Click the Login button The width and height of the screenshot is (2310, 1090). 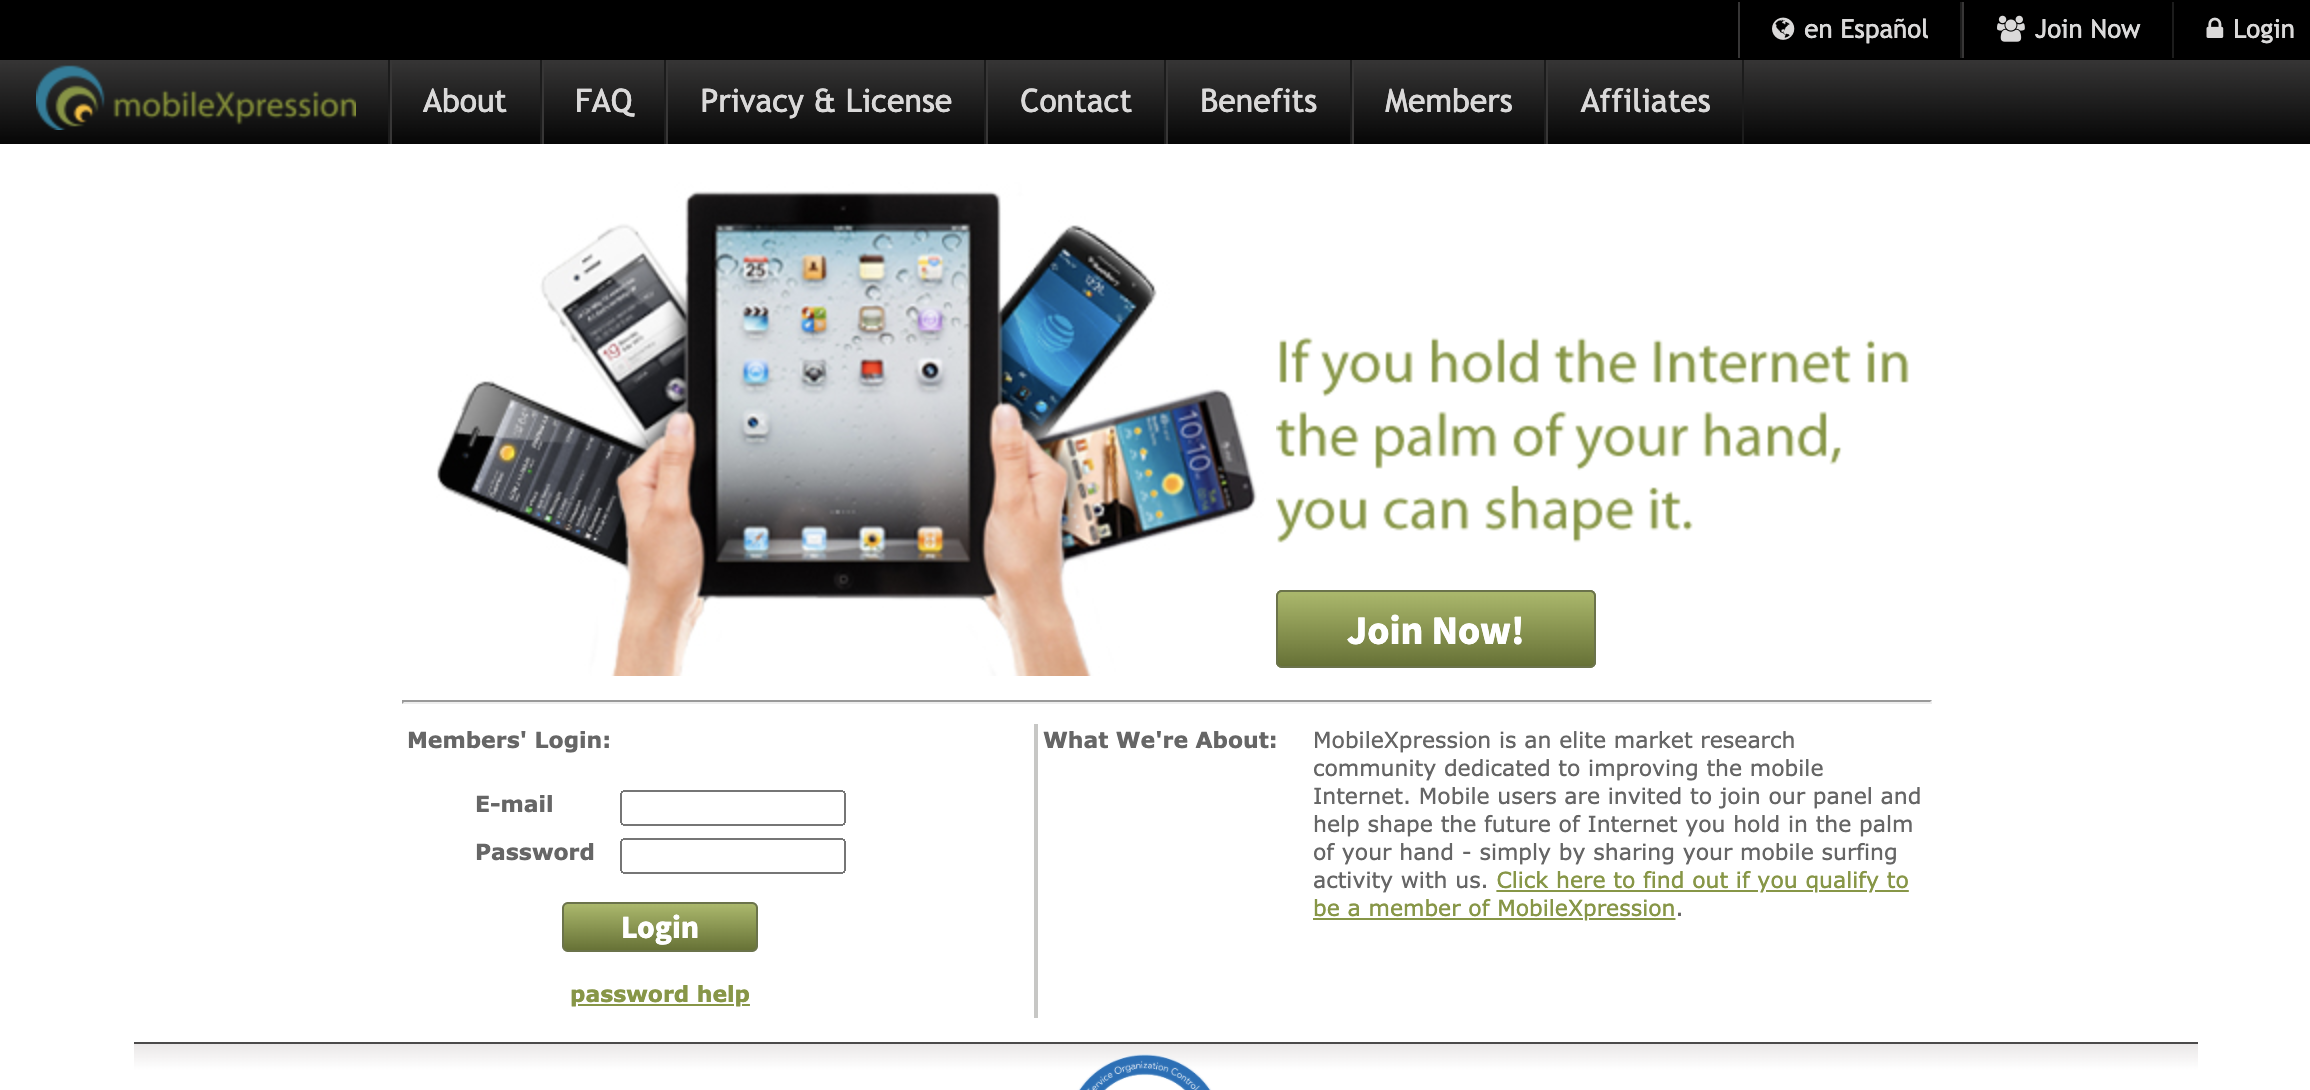pos(659,926)
